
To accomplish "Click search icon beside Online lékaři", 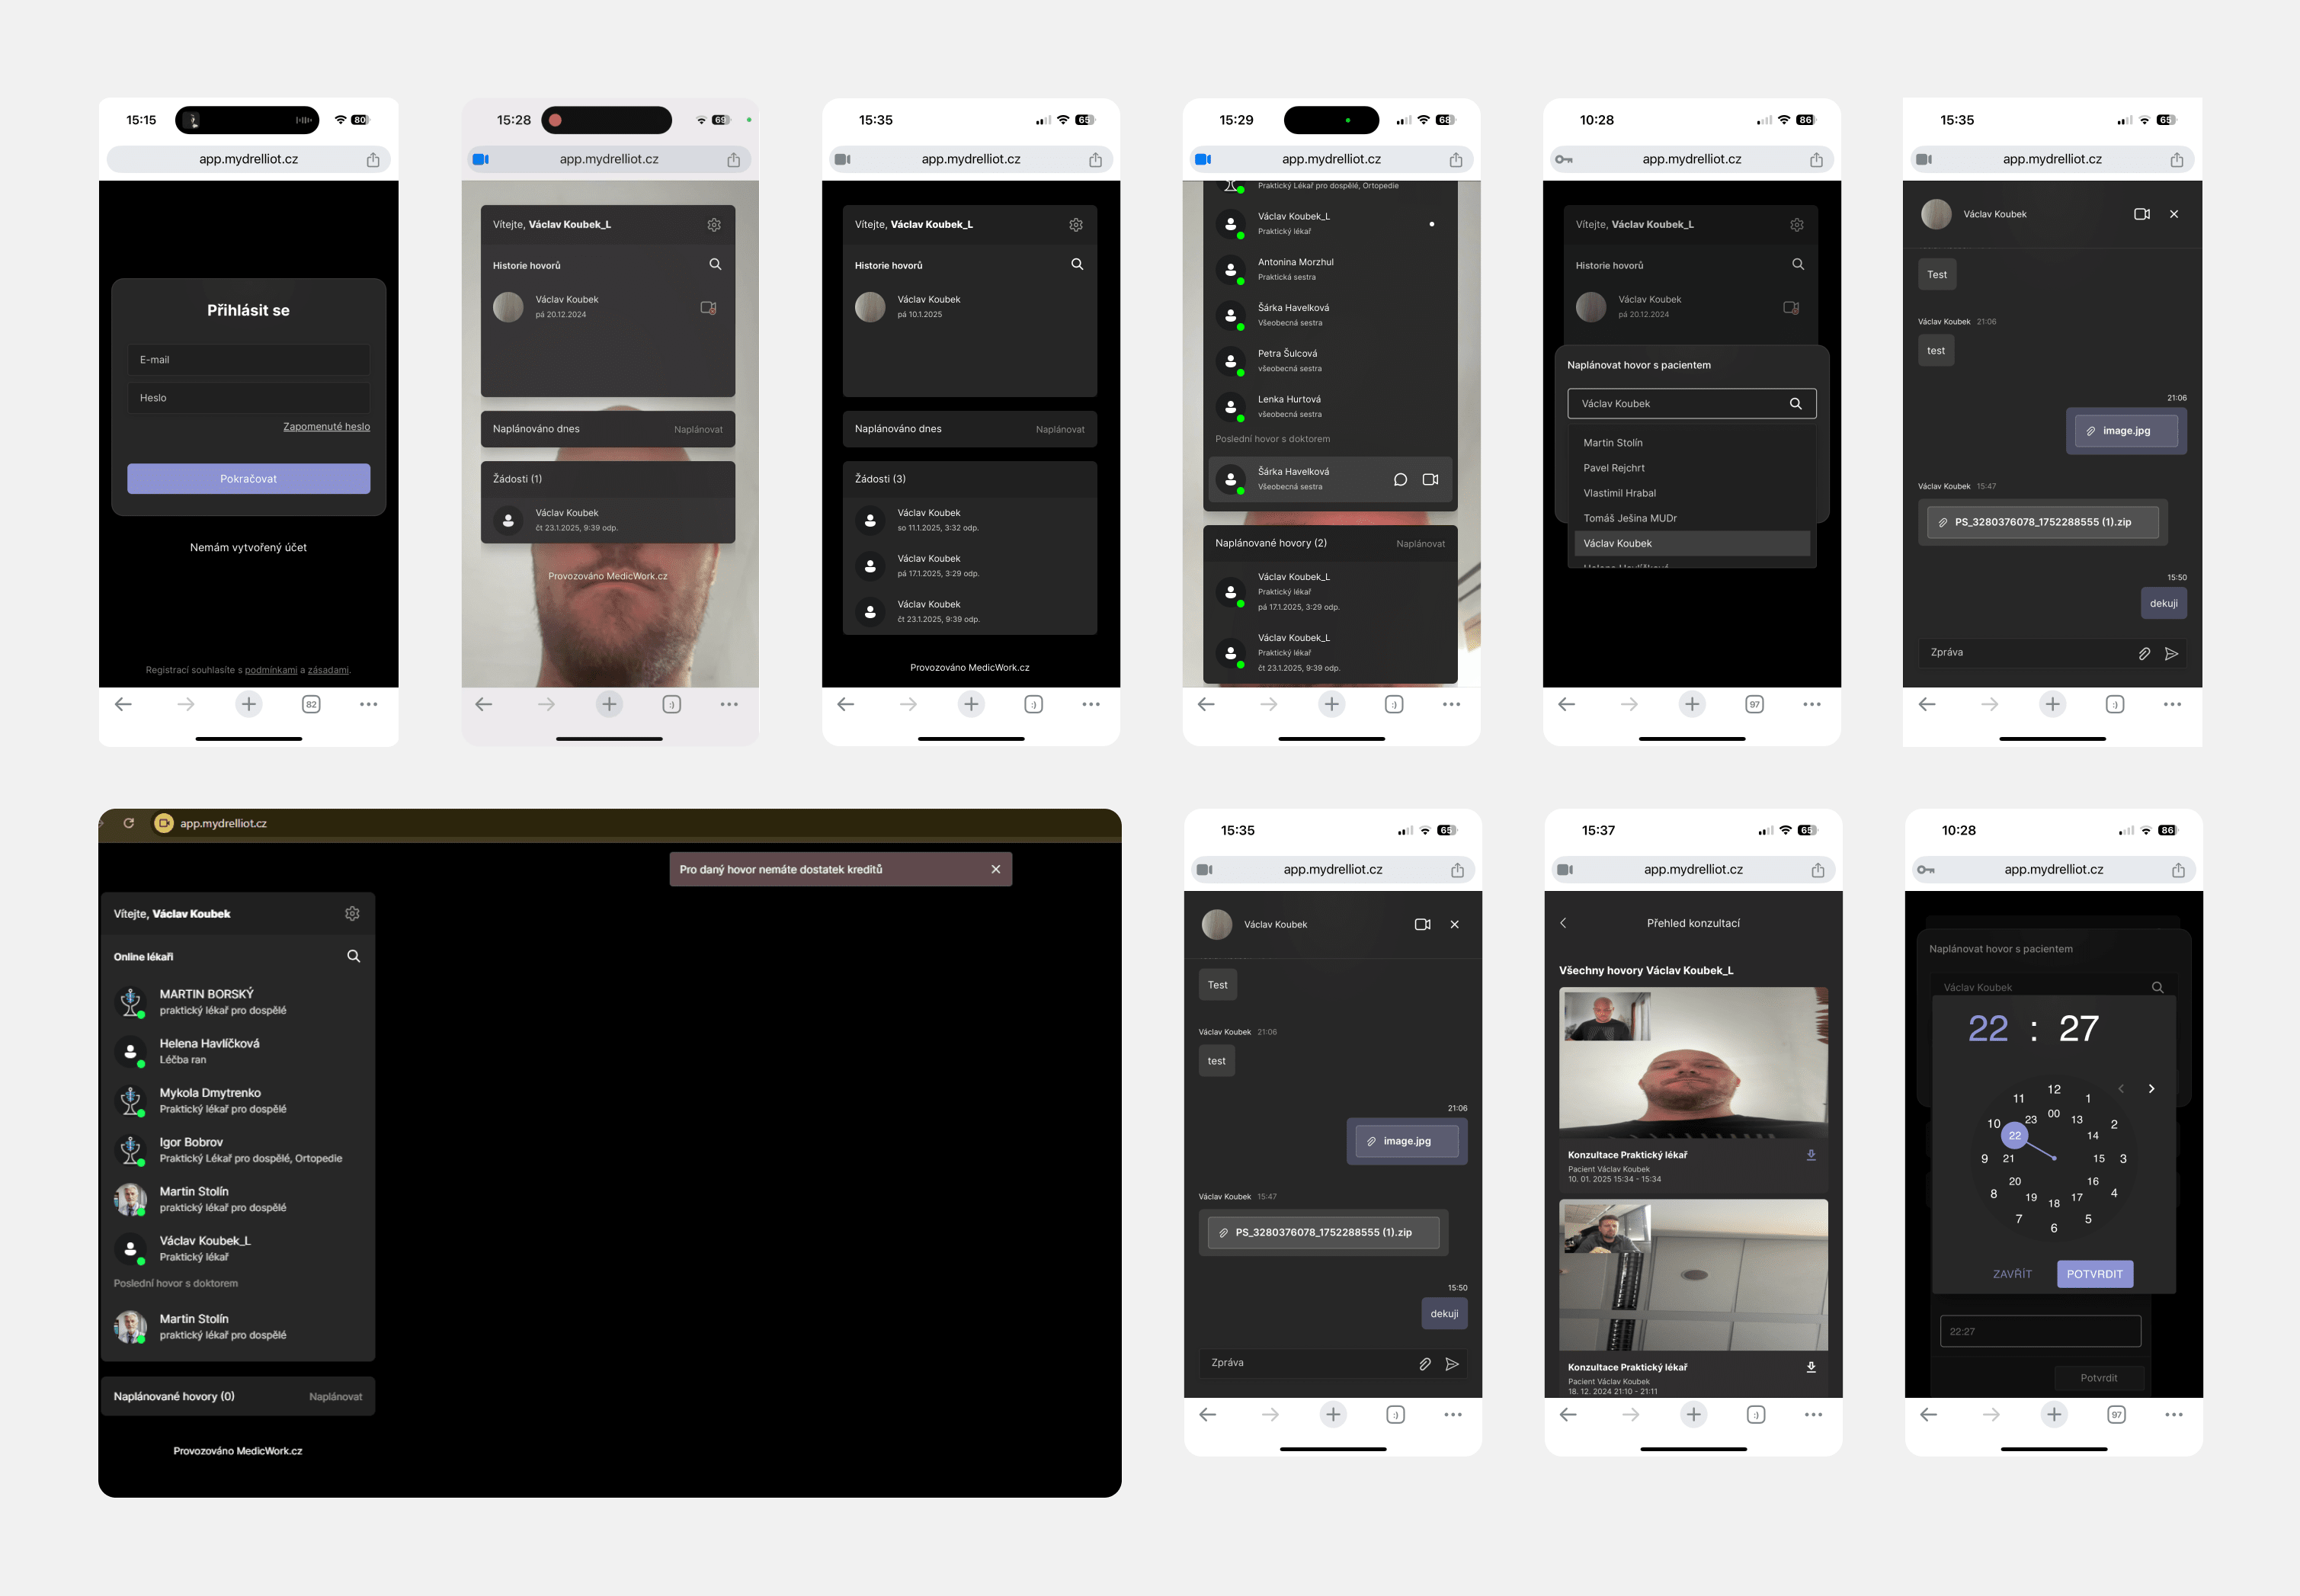I will 353,956.
